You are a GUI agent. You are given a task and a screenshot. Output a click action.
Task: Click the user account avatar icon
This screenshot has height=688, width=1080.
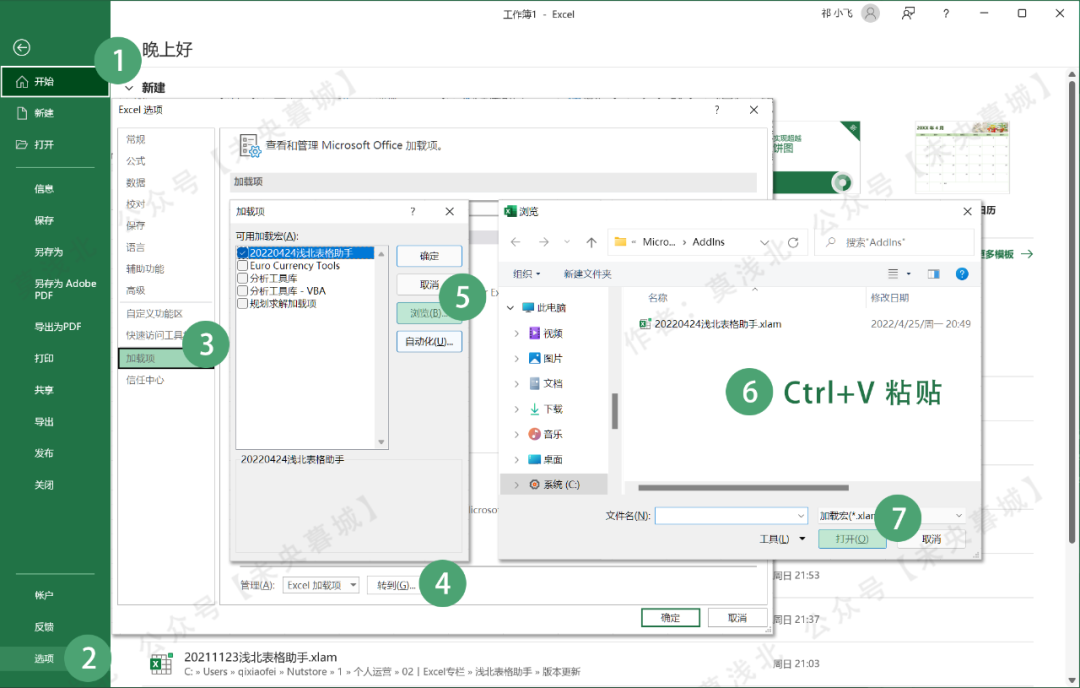[x=871, y=13]
